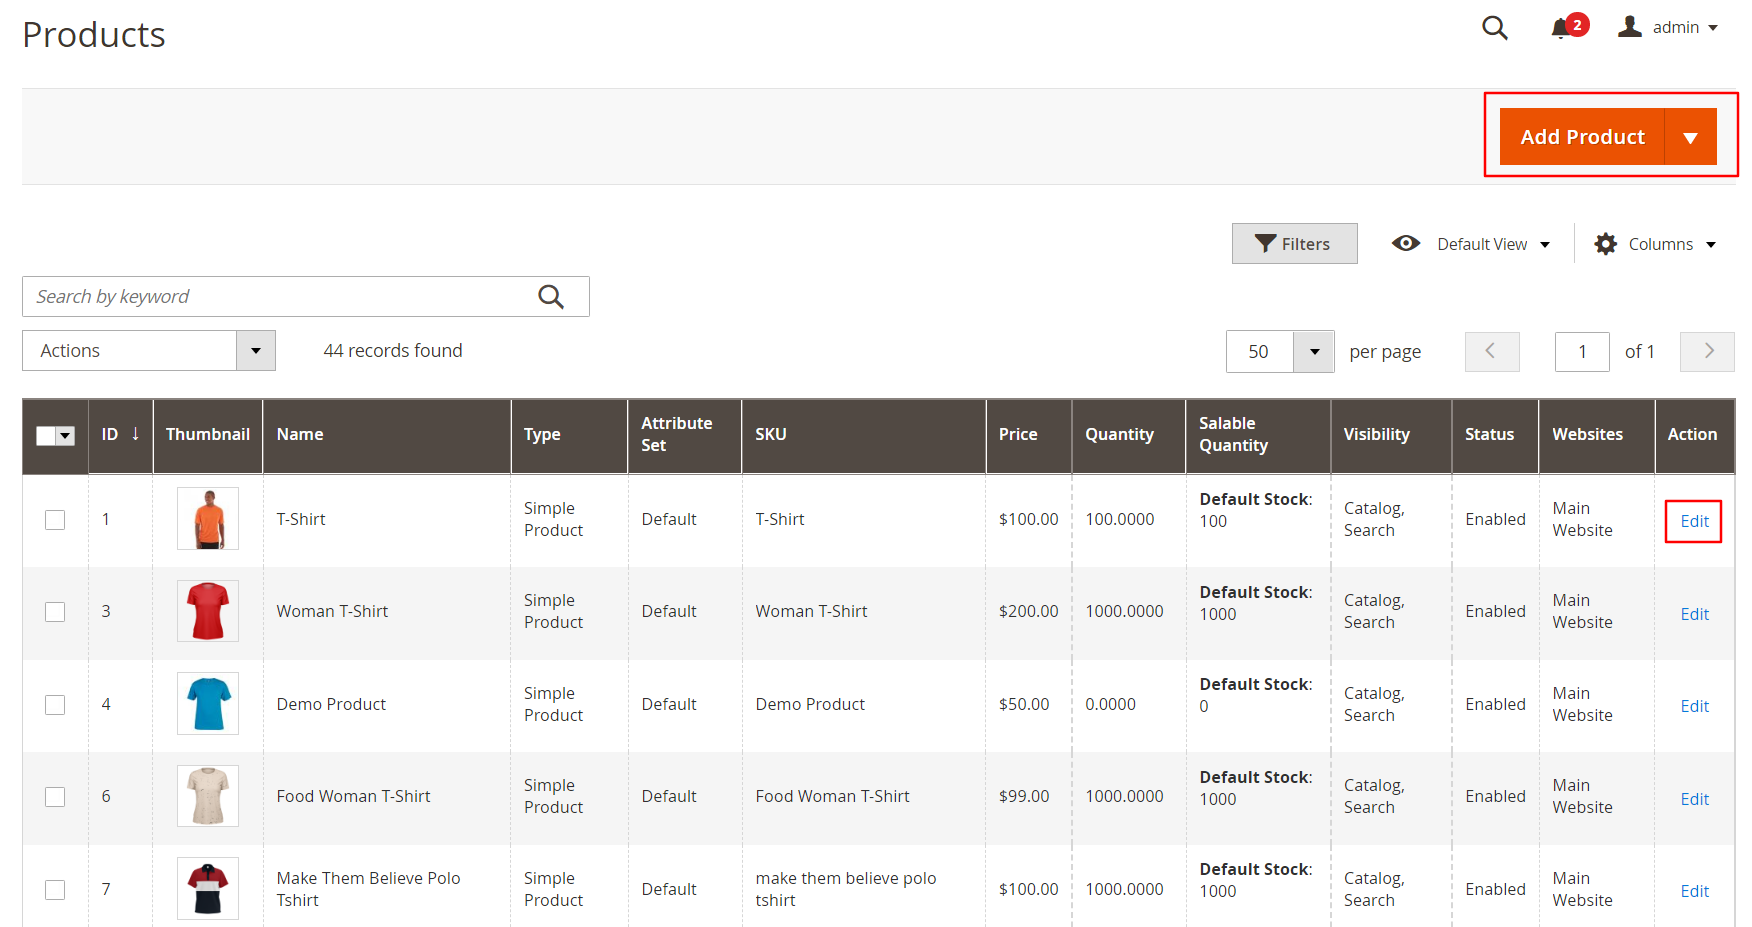
Task: Select the T-Shirt product checkbox
Action: coord(55,520)
